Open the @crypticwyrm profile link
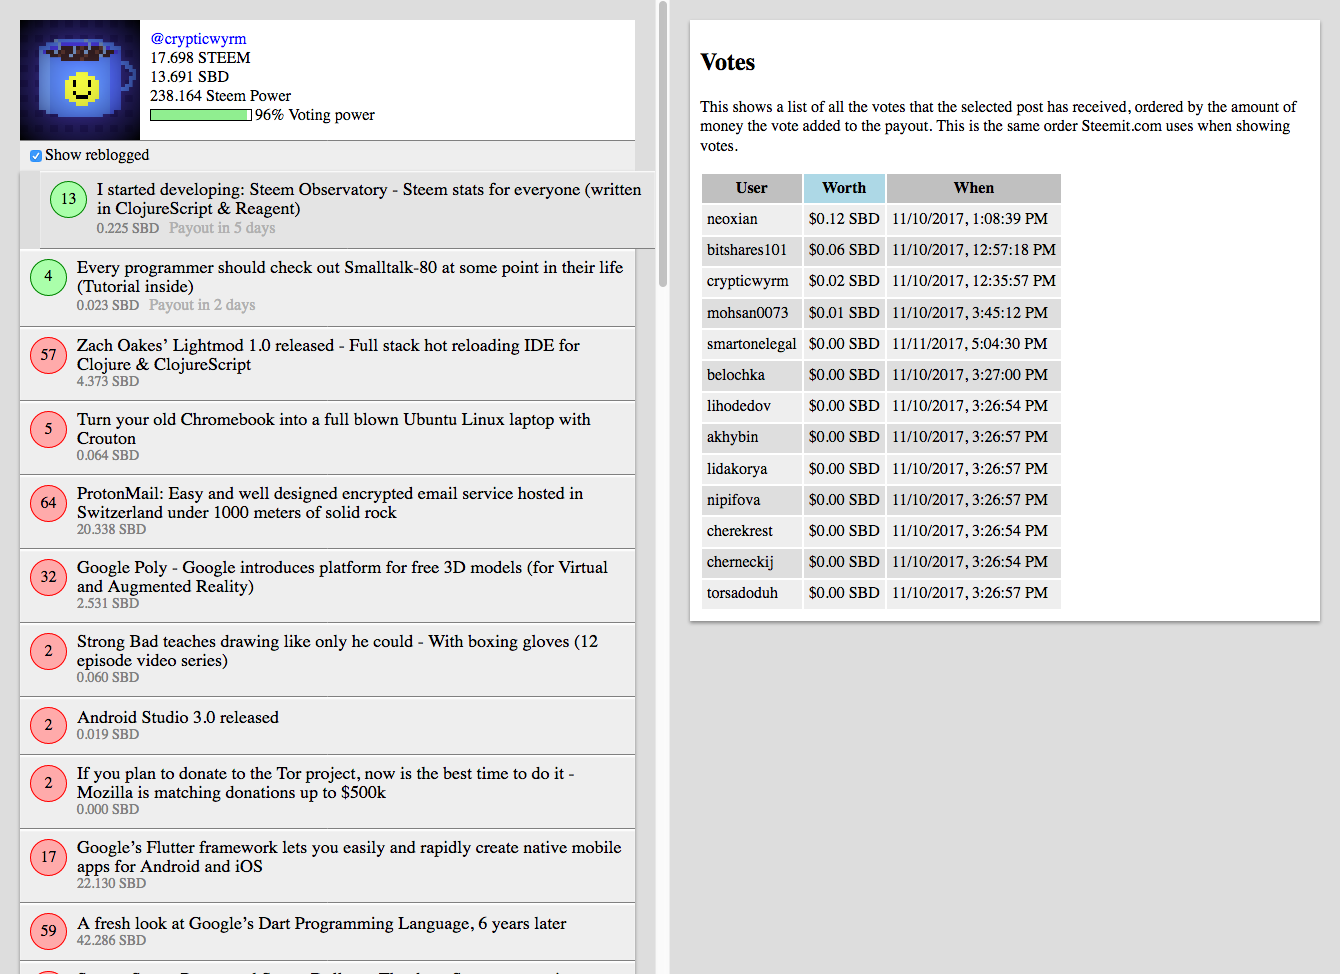The width and height of the screenshot is (1340, 974). 198,39
